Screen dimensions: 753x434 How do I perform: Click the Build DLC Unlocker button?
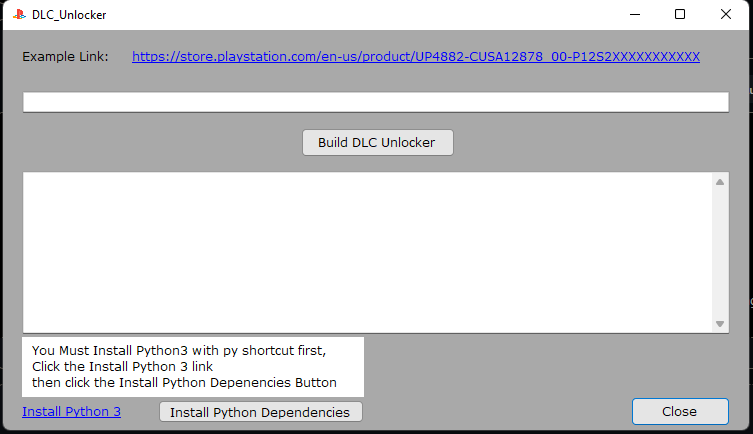pyautogui.click(x=377, y=143)
